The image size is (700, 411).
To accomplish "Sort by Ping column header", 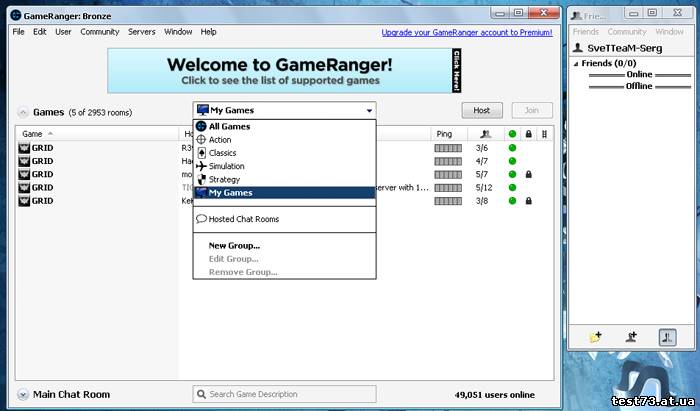I will click(449, 134).
